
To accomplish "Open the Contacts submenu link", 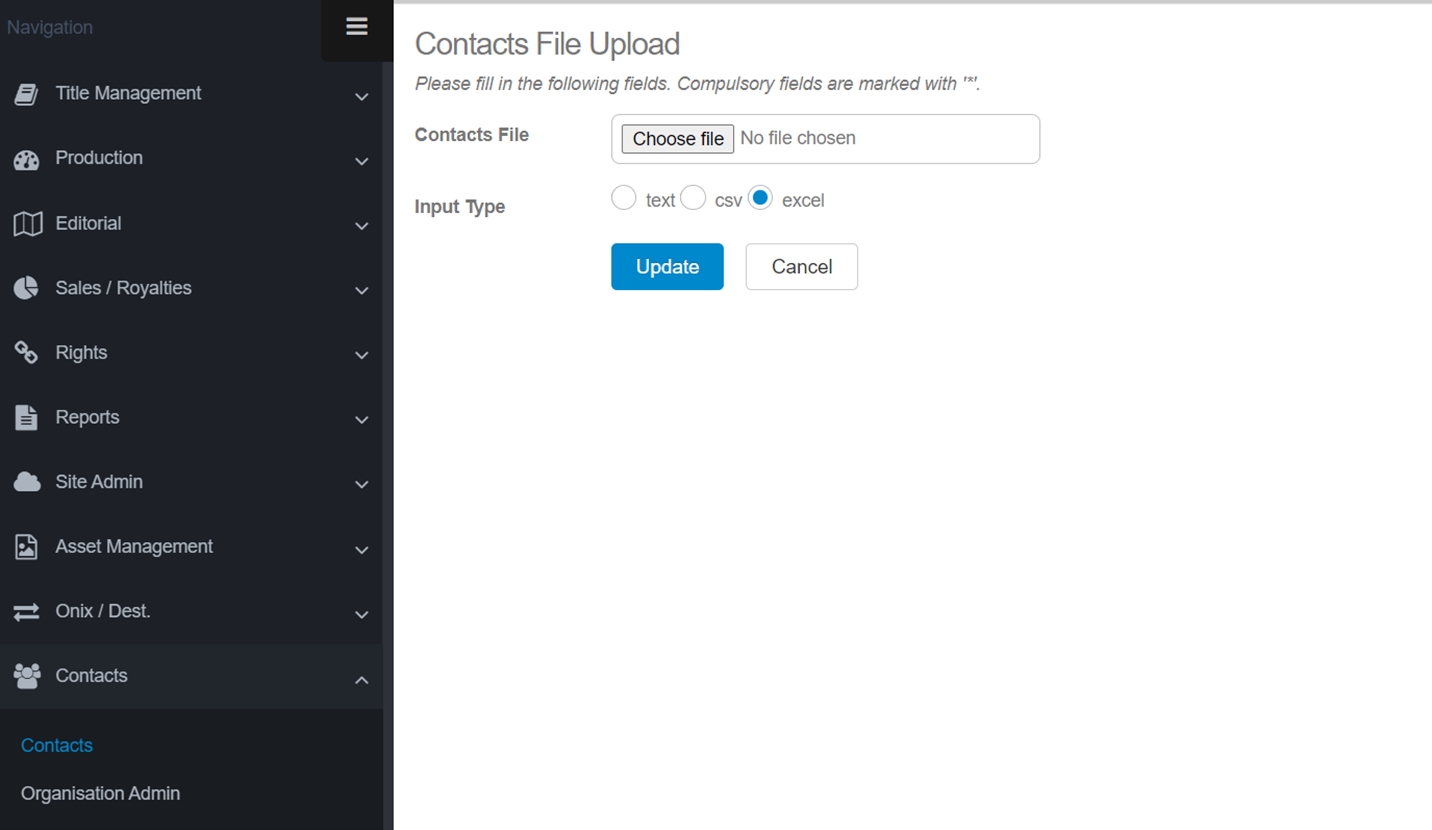I will [57, 745].
